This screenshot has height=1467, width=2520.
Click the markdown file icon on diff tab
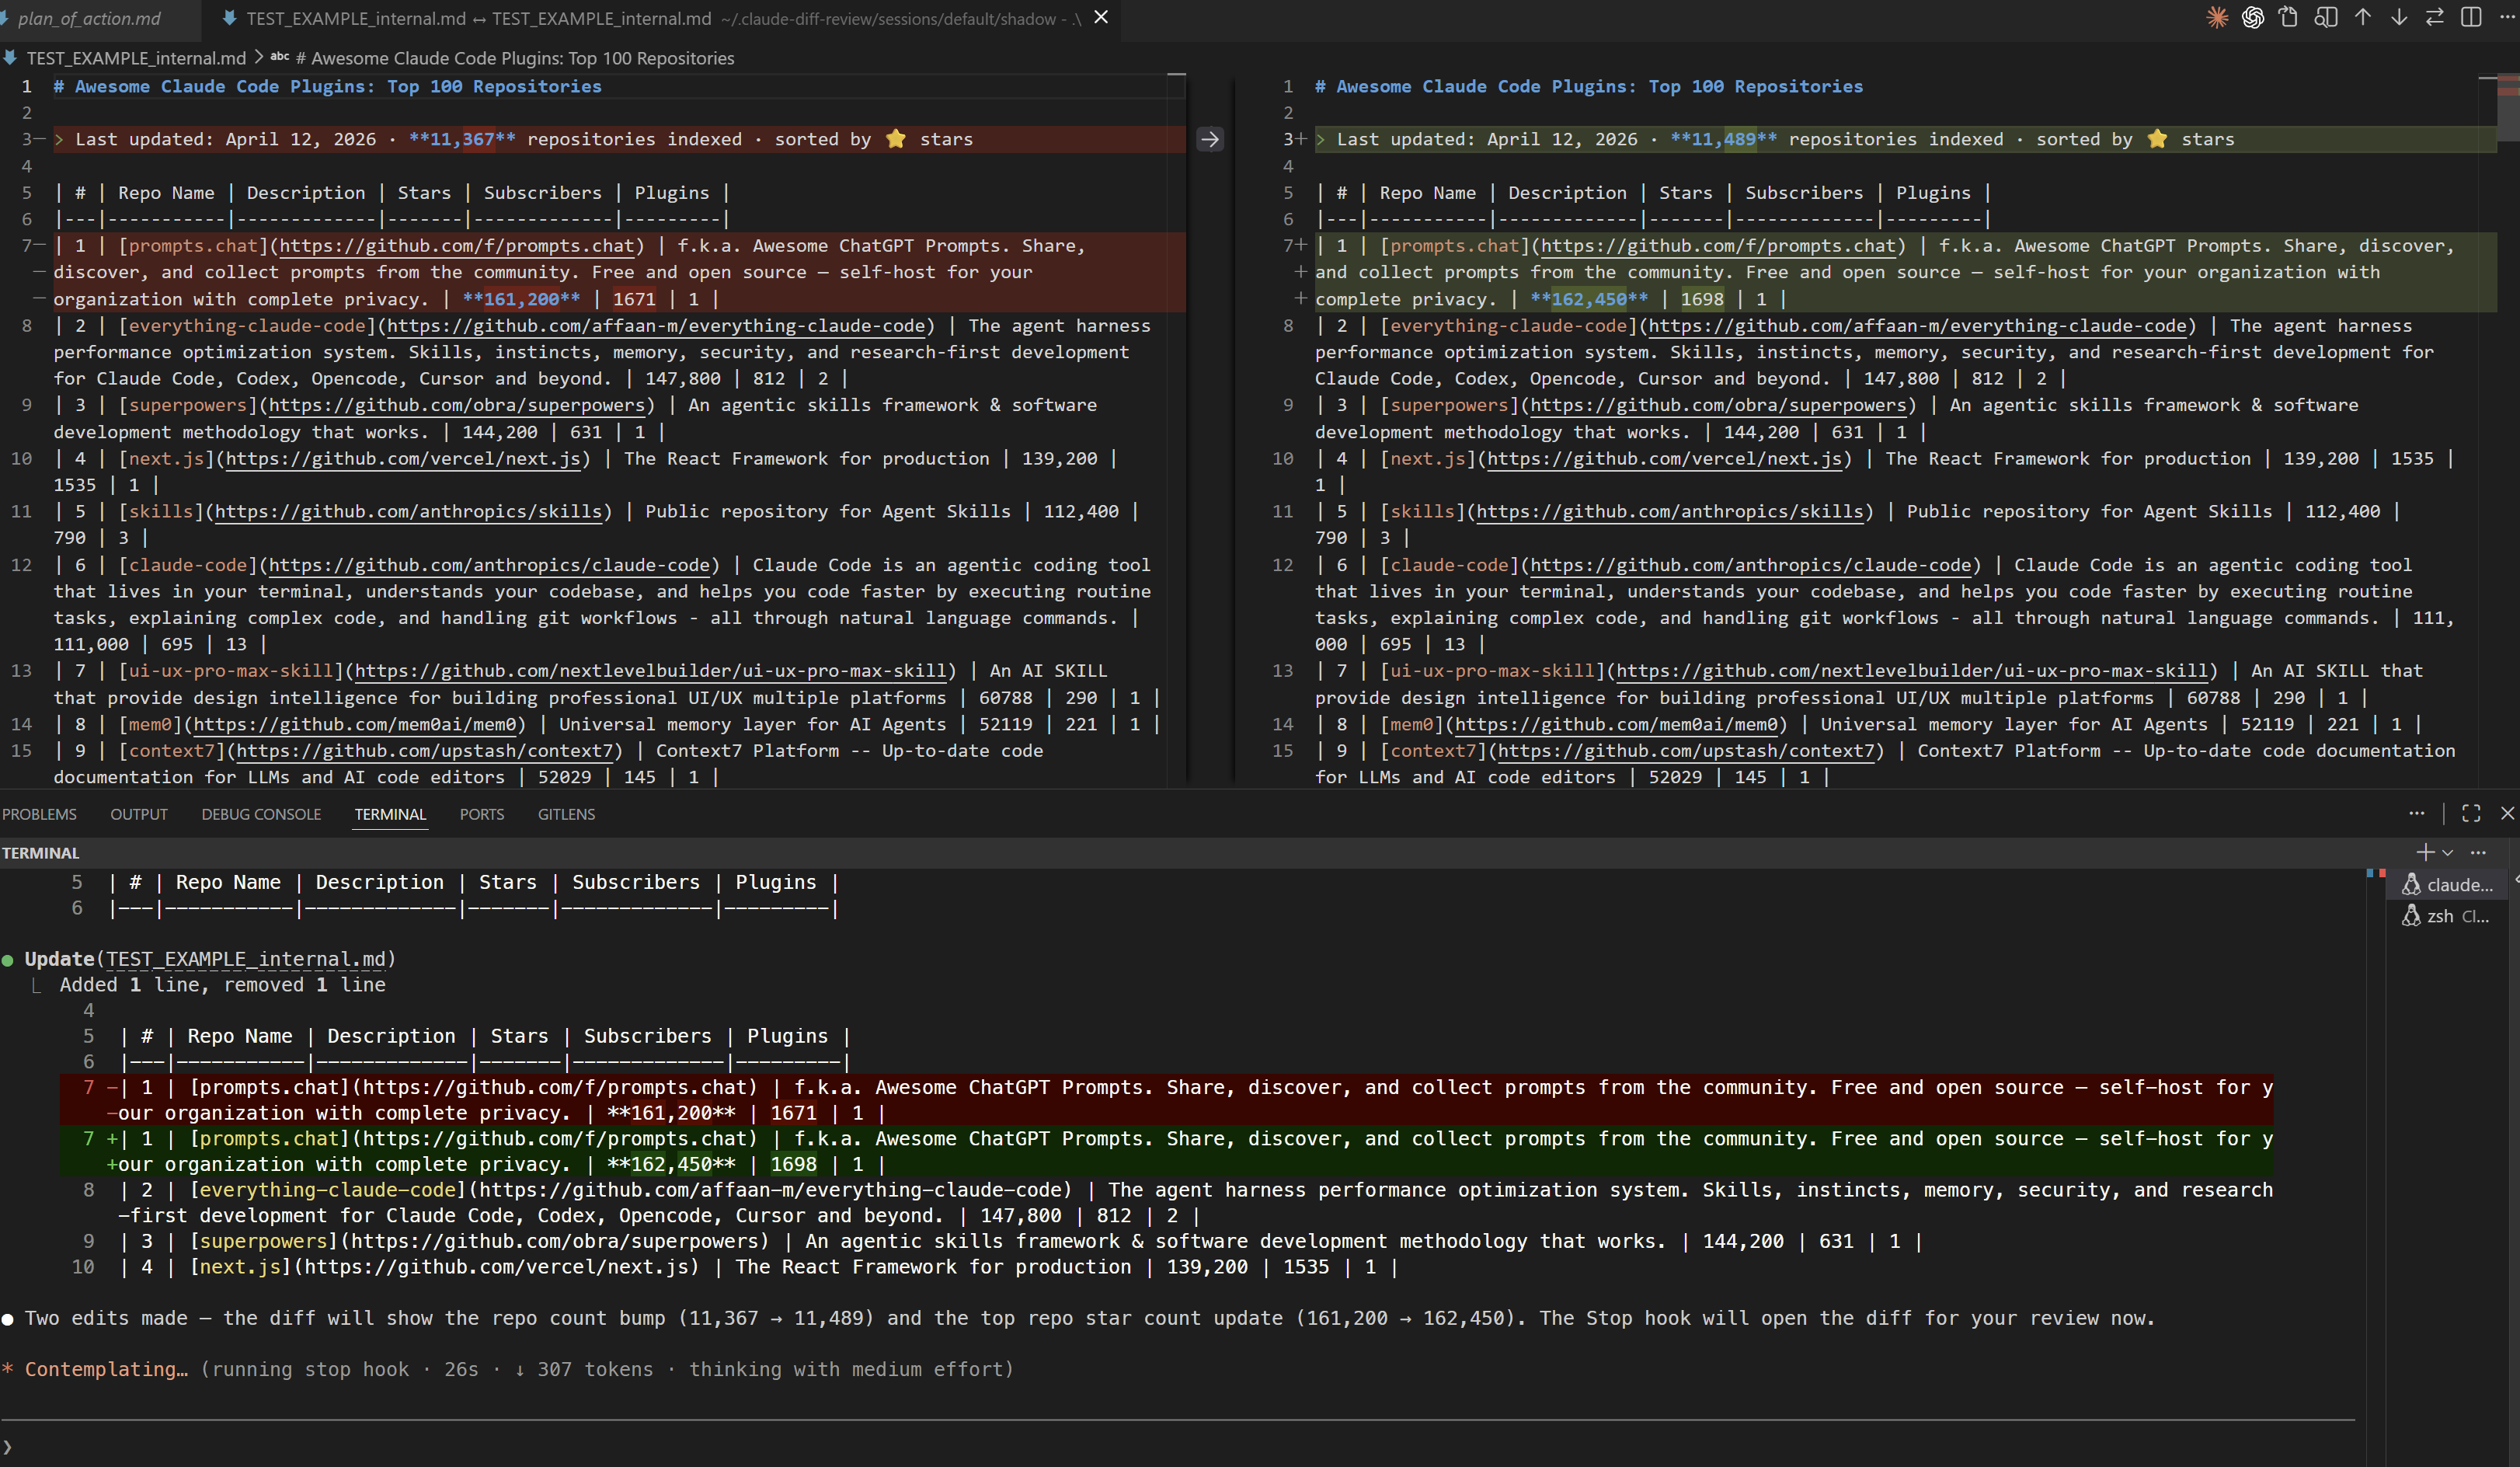click(229, 18)
